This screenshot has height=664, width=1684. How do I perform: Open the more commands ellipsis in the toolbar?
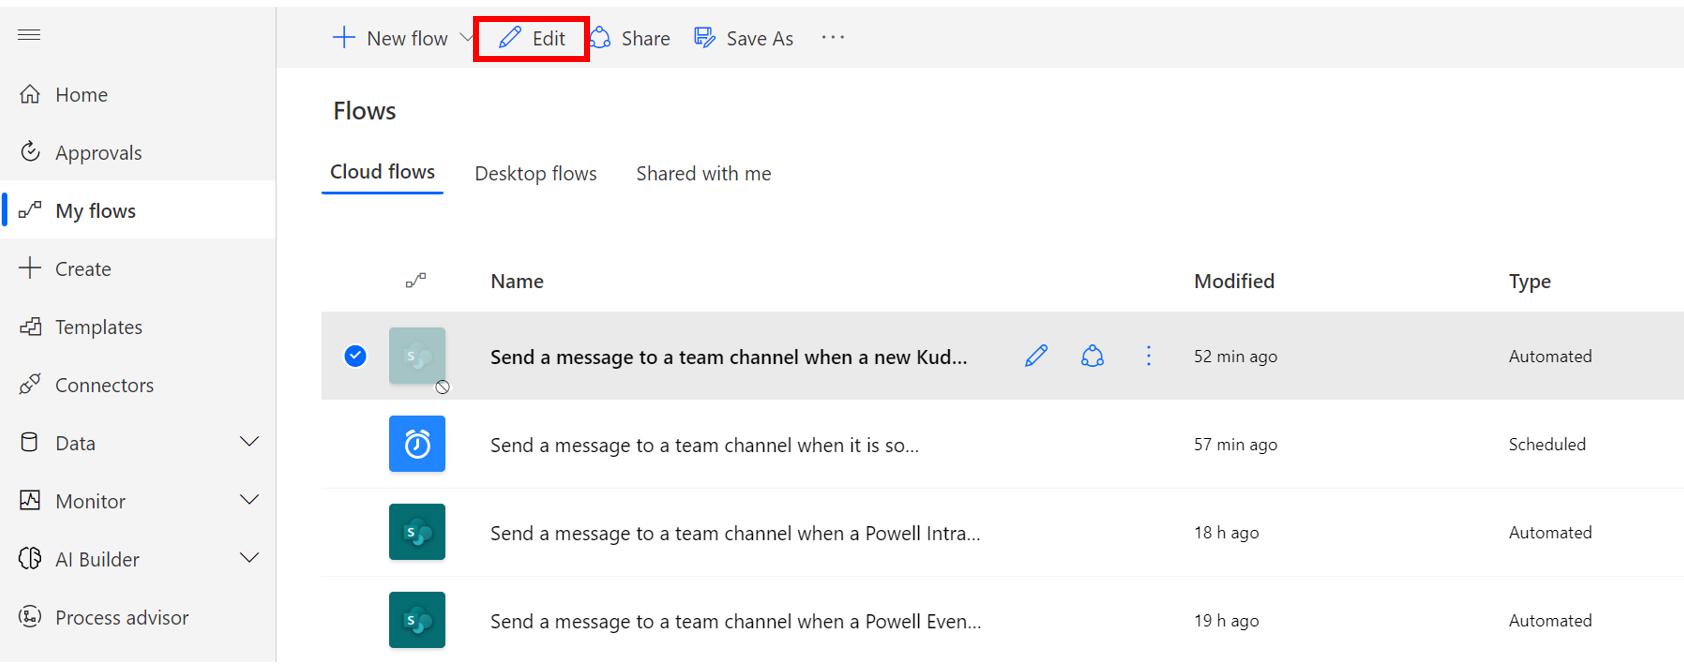click(833, 38)
